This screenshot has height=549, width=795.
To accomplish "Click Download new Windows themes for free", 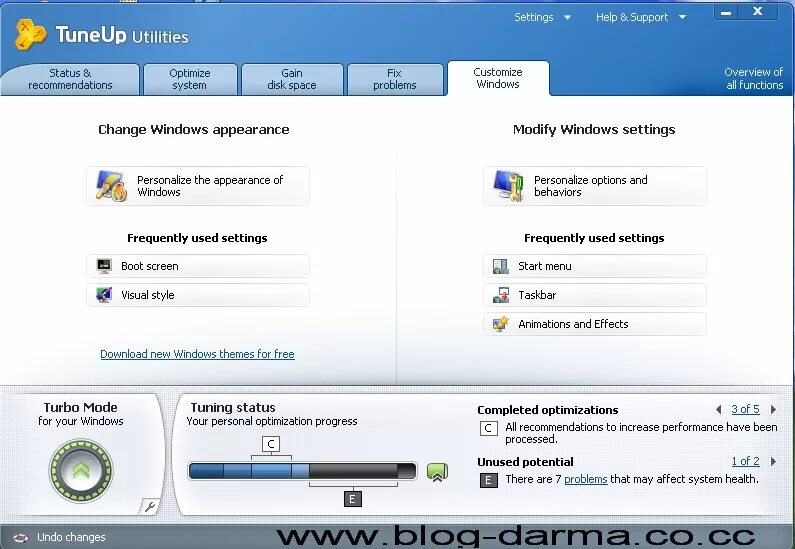I will pos(197,354).
